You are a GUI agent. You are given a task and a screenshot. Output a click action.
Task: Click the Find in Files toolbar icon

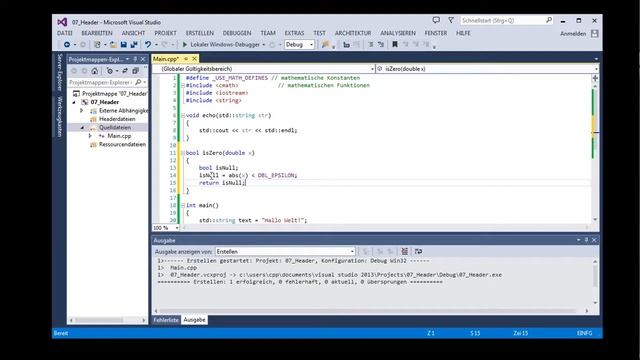click(325, 44)
